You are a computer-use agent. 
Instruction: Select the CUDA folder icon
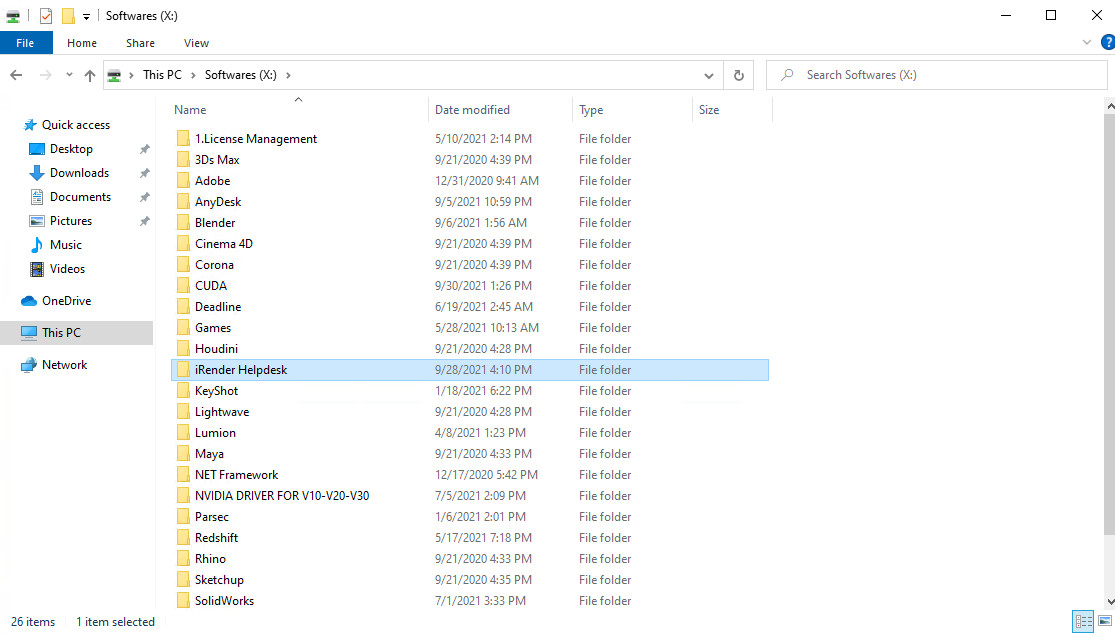coord(183,286)
